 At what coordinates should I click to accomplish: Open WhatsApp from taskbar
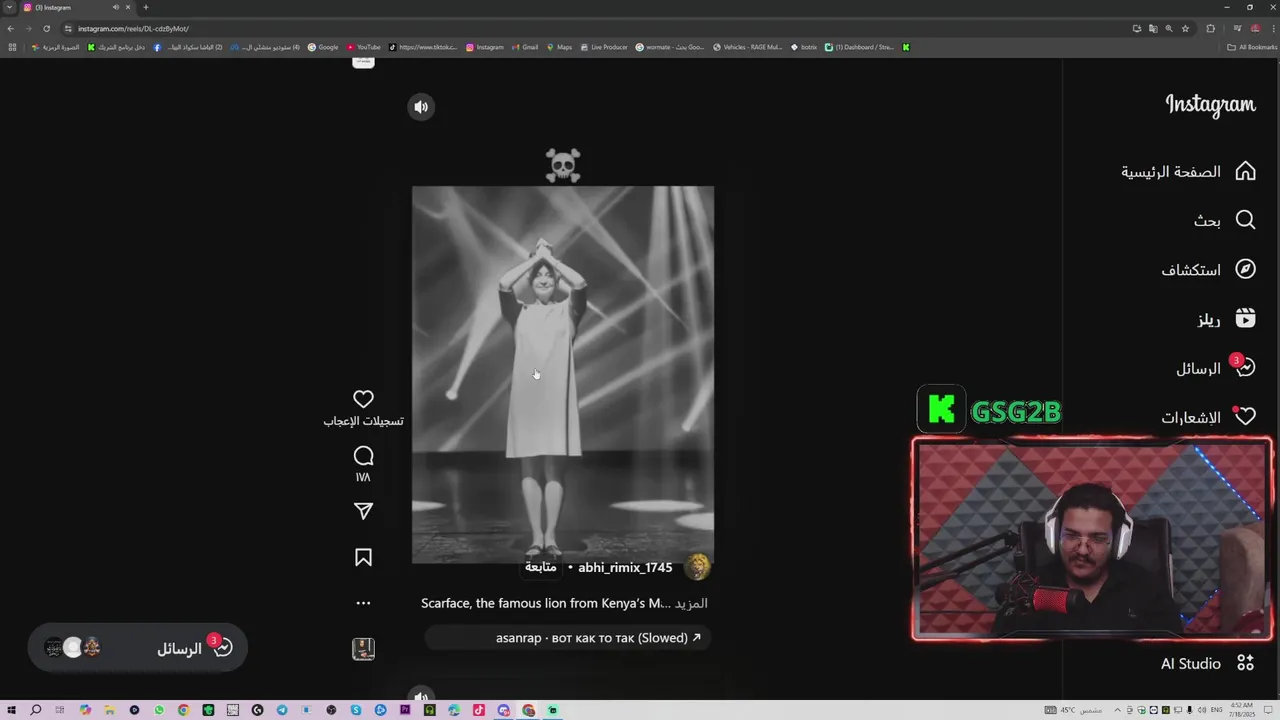(x=159, y=710)
